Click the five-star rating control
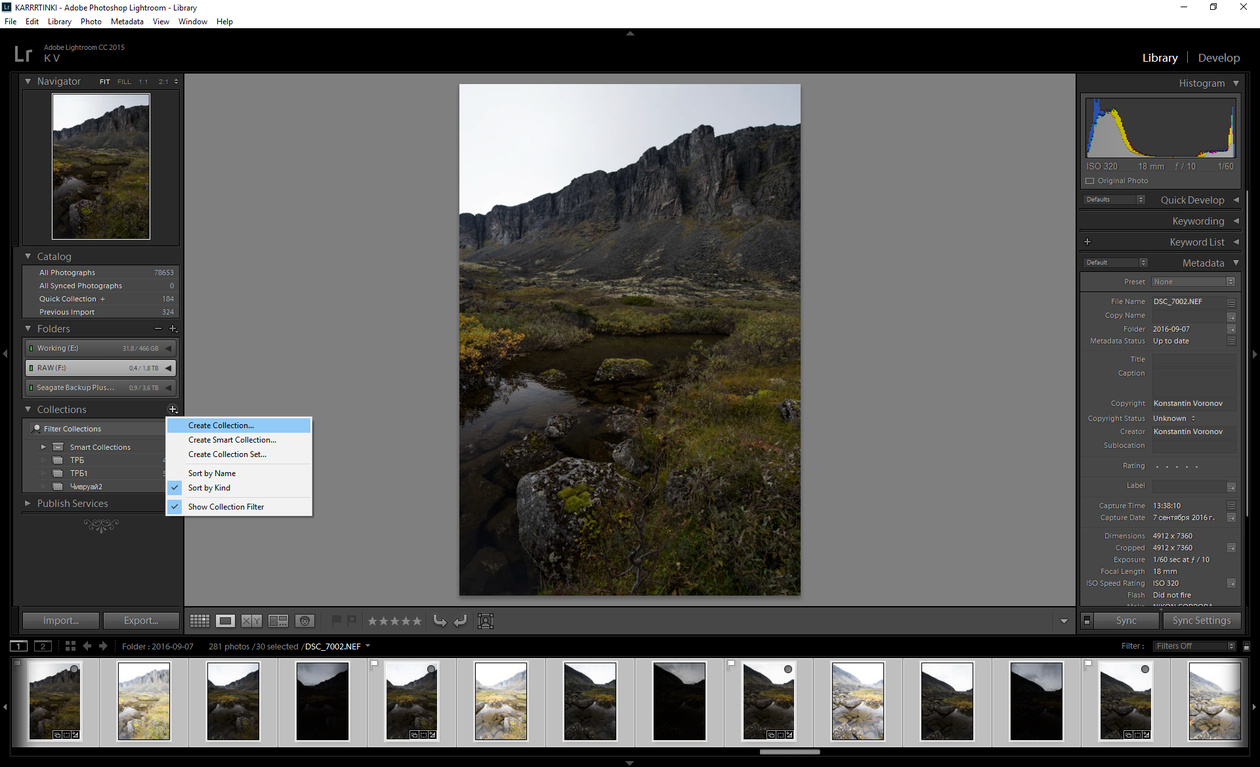1260x767 pixels. [395, 621]
